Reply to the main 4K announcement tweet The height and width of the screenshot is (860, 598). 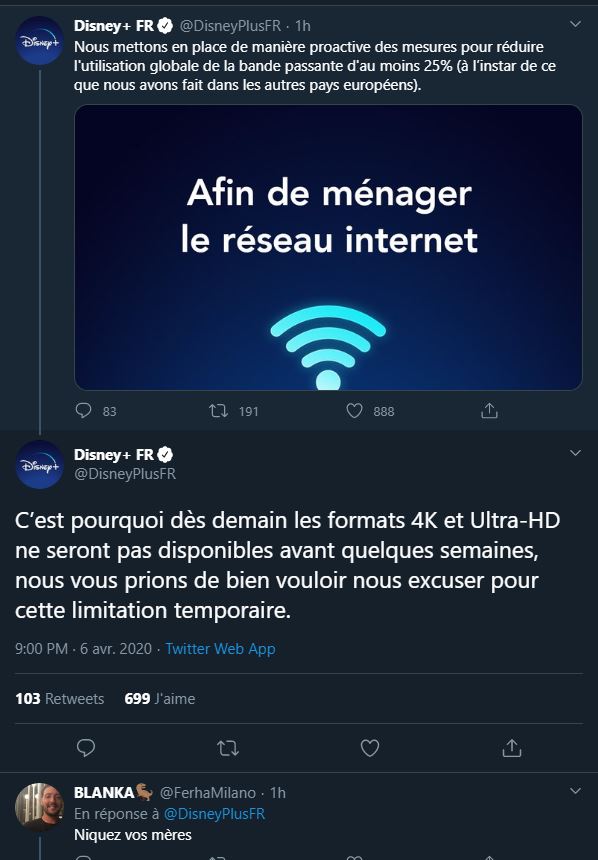pyautogui.click(x=86, y=748)
